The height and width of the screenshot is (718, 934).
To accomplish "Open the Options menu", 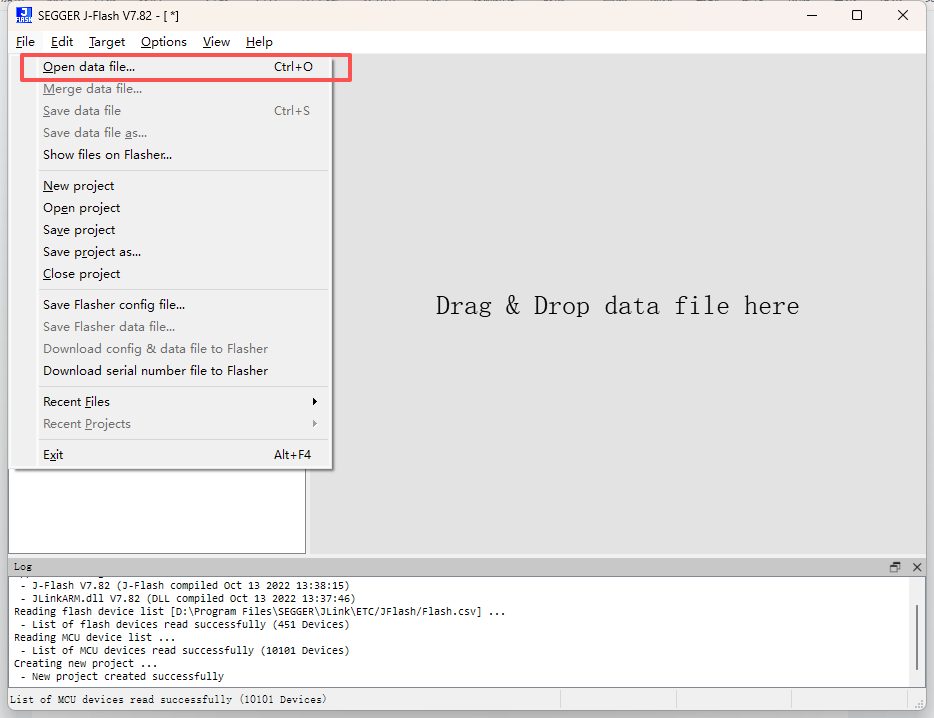I will [x=164, y=42].
